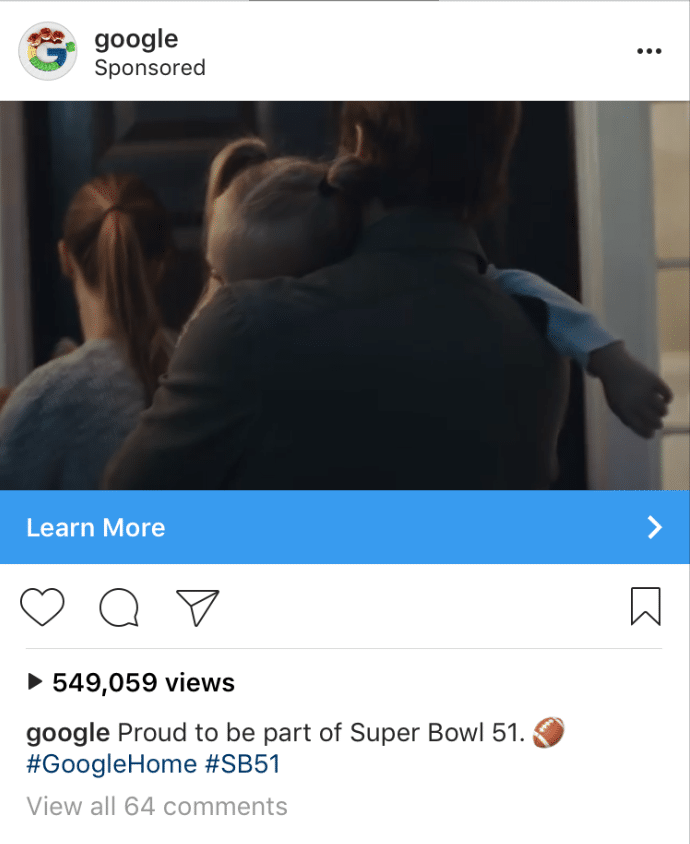Click the play triangle beside view count

click(34, 681)
